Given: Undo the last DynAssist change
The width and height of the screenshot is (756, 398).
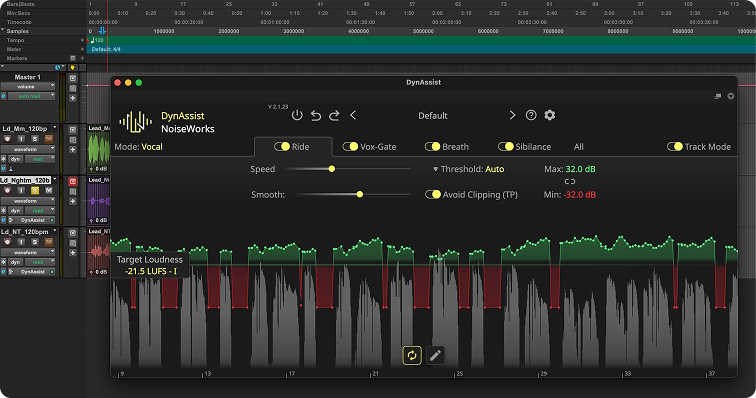Looking at the screenshot, I should click(x=316, y=115).
